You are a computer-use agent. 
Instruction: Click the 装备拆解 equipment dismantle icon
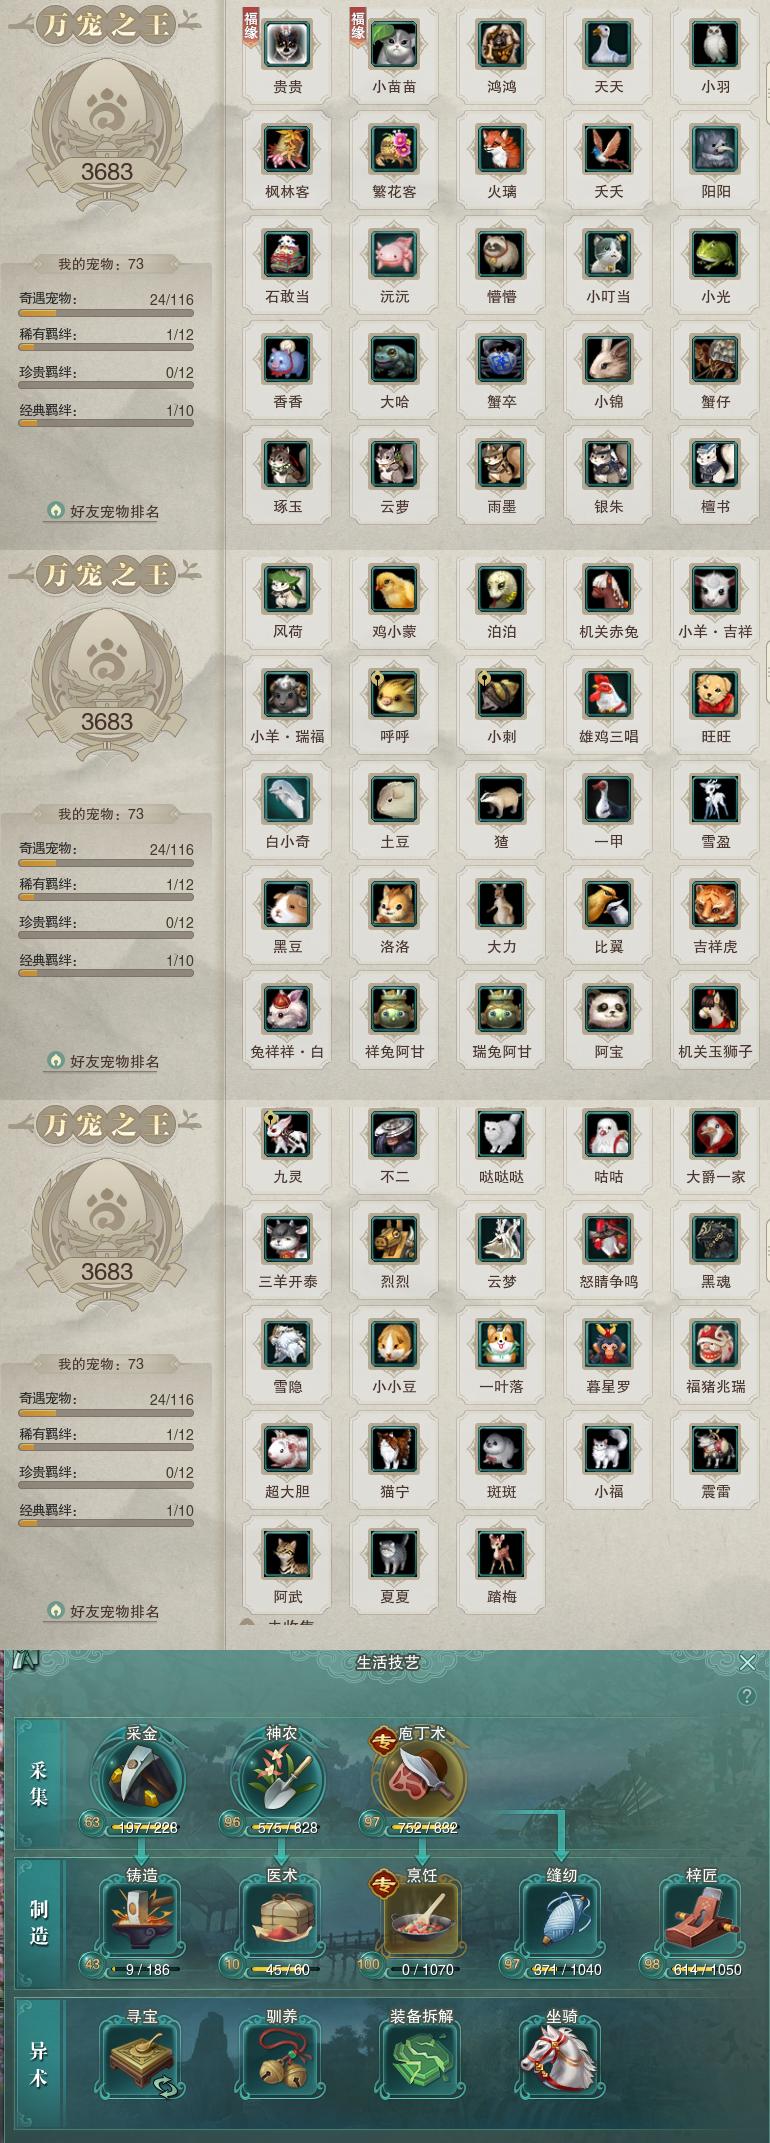click(421, 2060)
